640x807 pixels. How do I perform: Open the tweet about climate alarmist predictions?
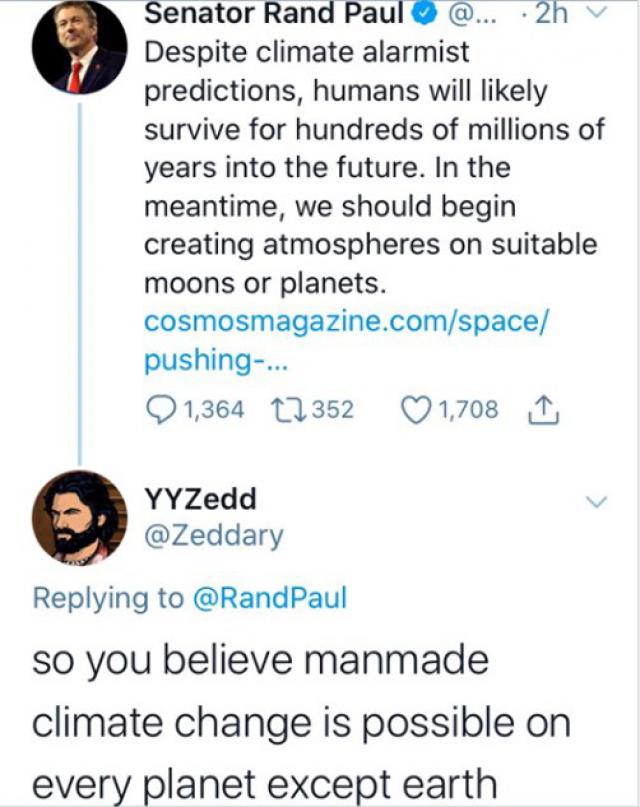(370, 168)
